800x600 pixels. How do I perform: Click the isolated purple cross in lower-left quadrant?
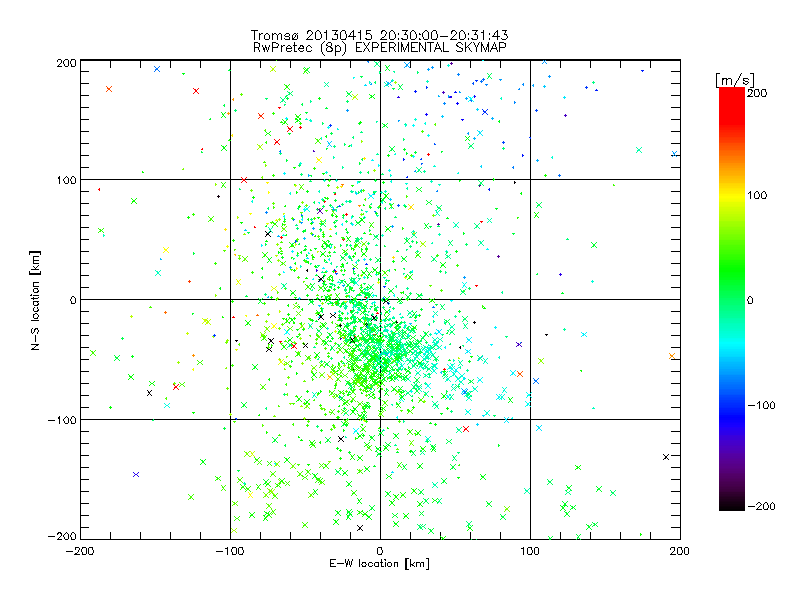(x=136, y=474)
